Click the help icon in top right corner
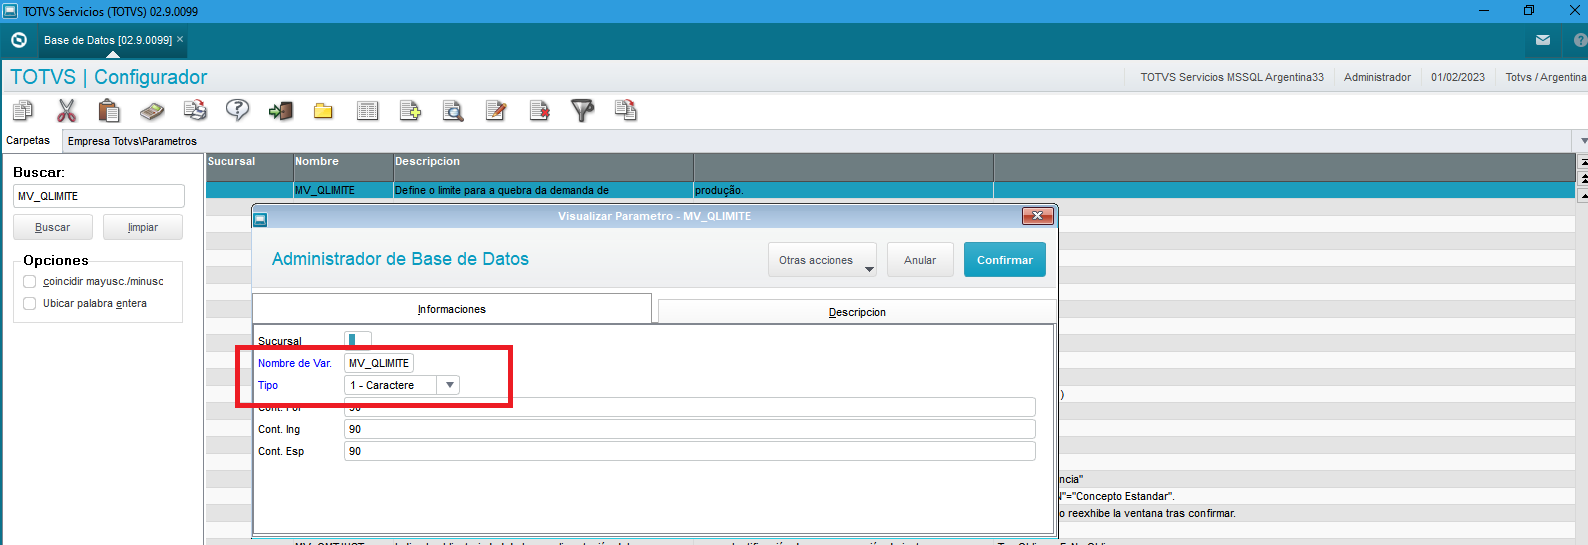Image resolution: width=1588 pixels, height=545 pixels. (1580, 40)
